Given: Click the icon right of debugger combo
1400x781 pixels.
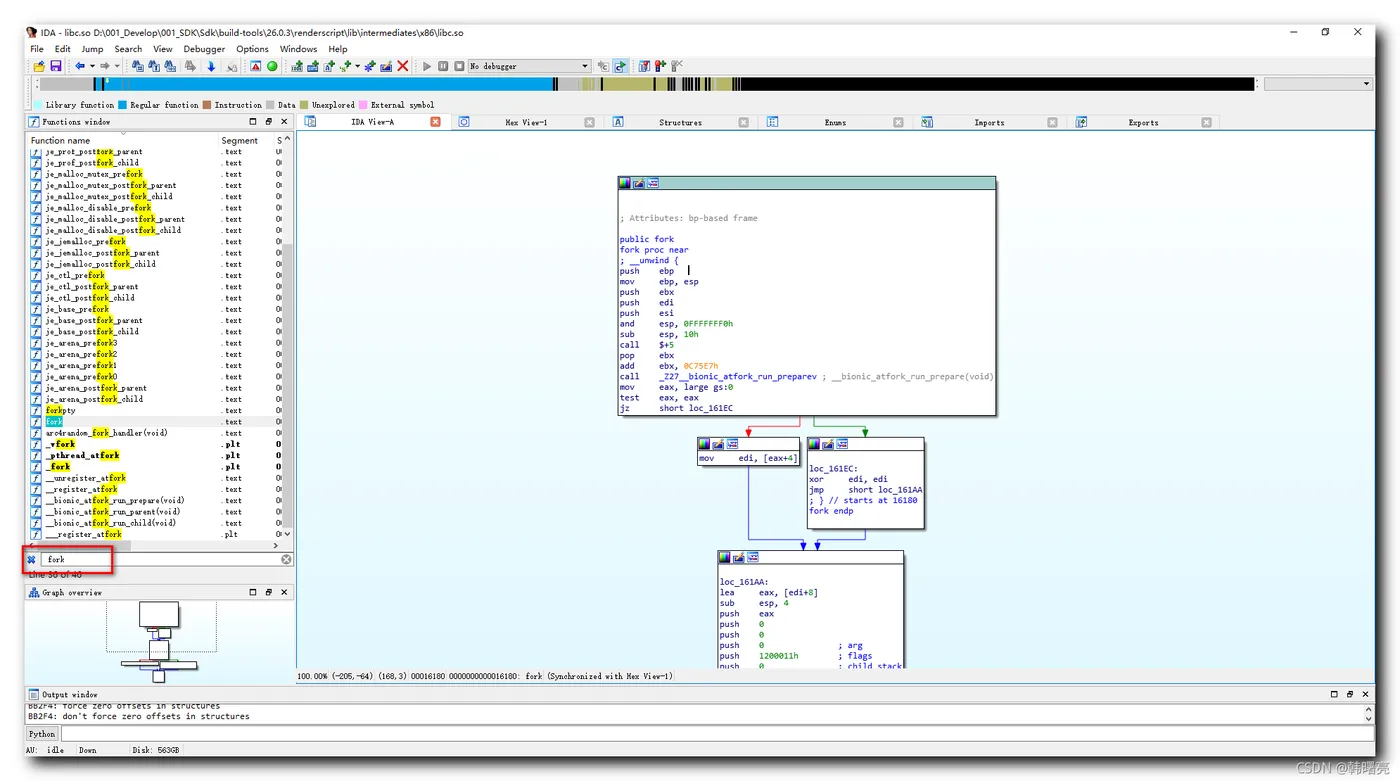Looking at the screenshot, I should (x=603, y=66).
